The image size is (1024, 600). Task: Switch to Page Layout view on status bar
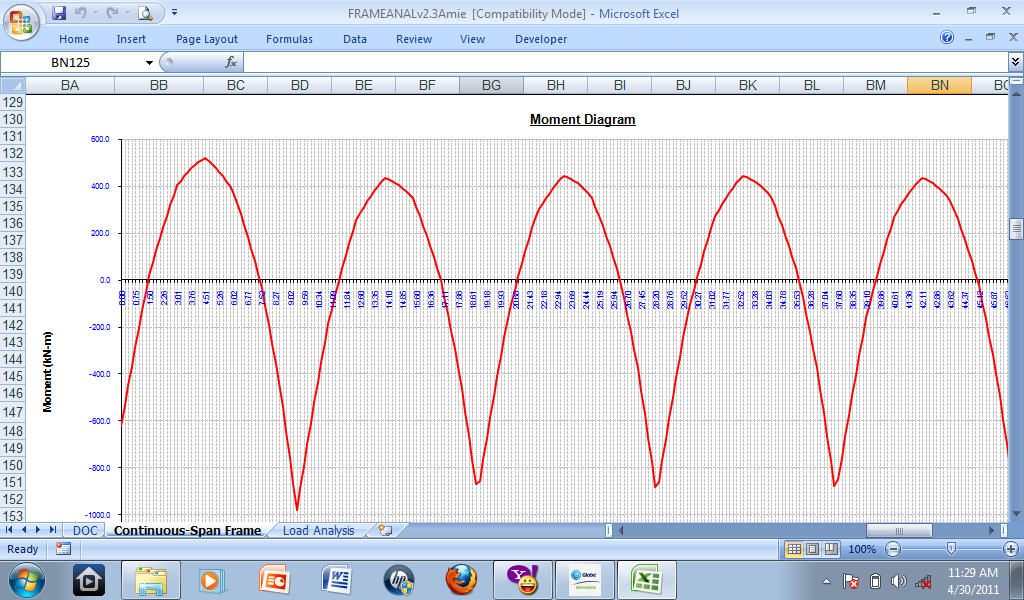811,548
